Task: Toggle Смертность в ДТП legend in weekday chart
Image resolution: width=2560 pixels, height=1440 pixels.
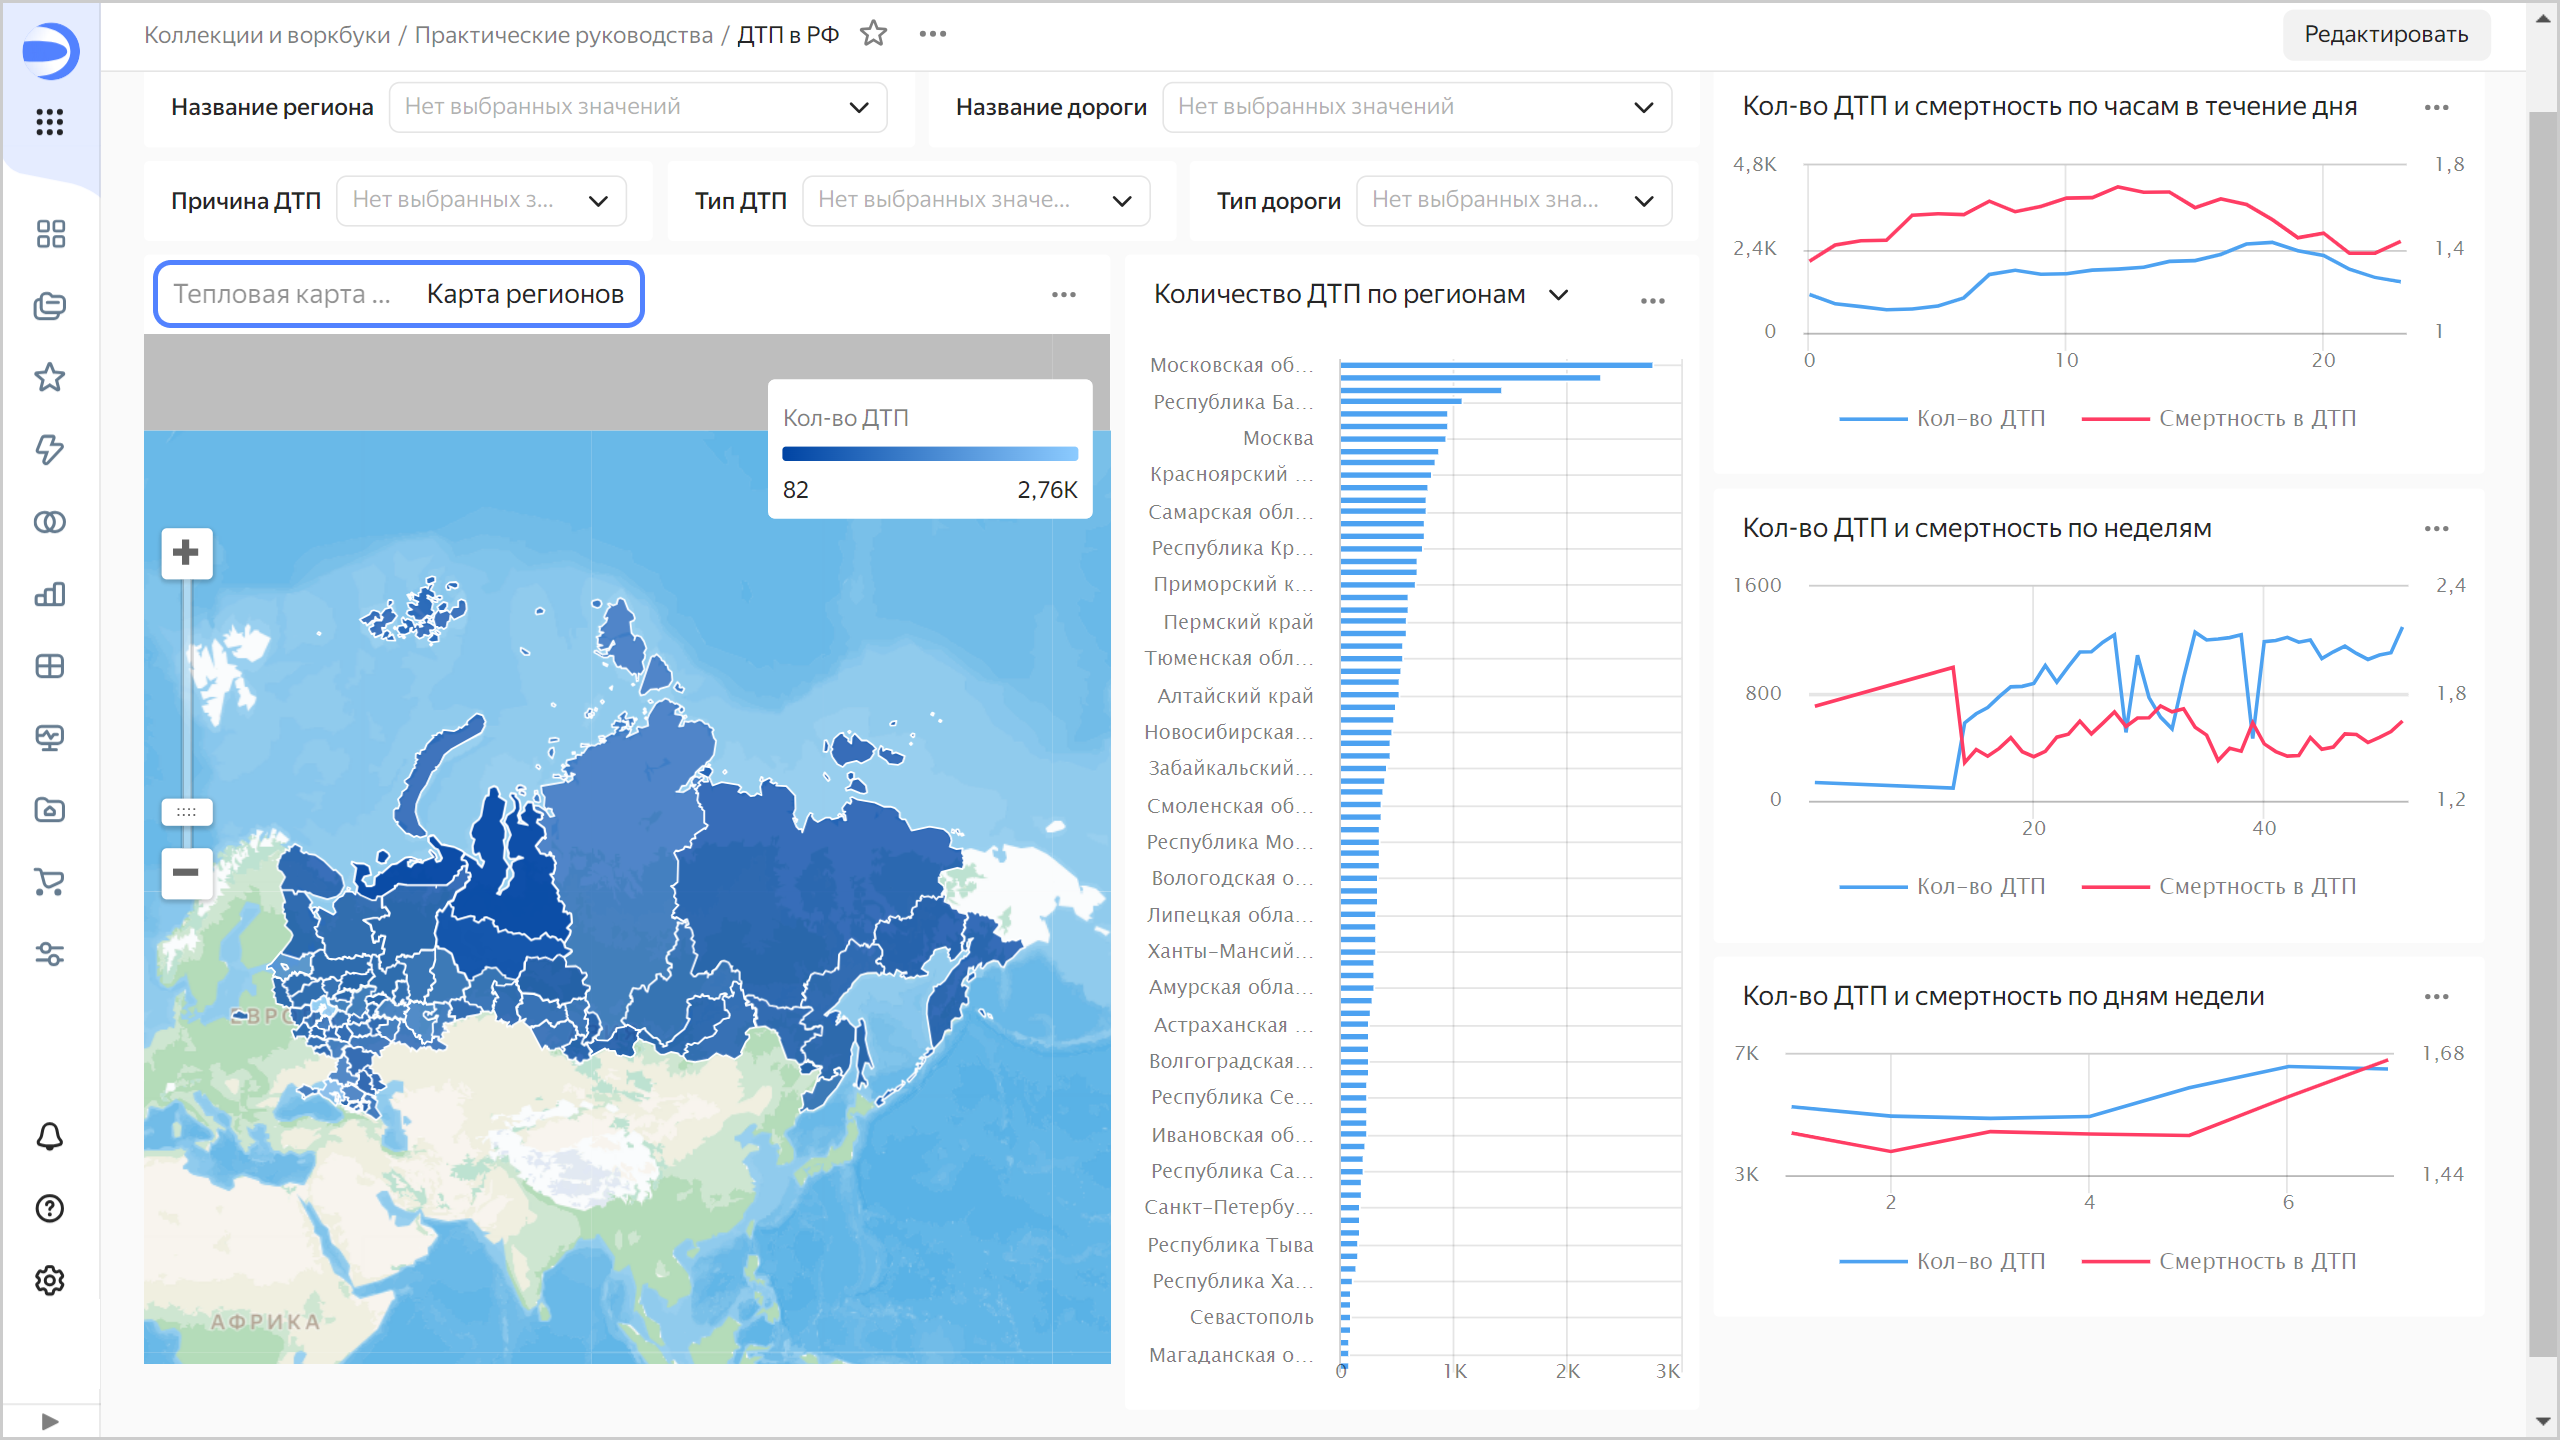Action: pyautogui.click(x=2256, y=1262)
